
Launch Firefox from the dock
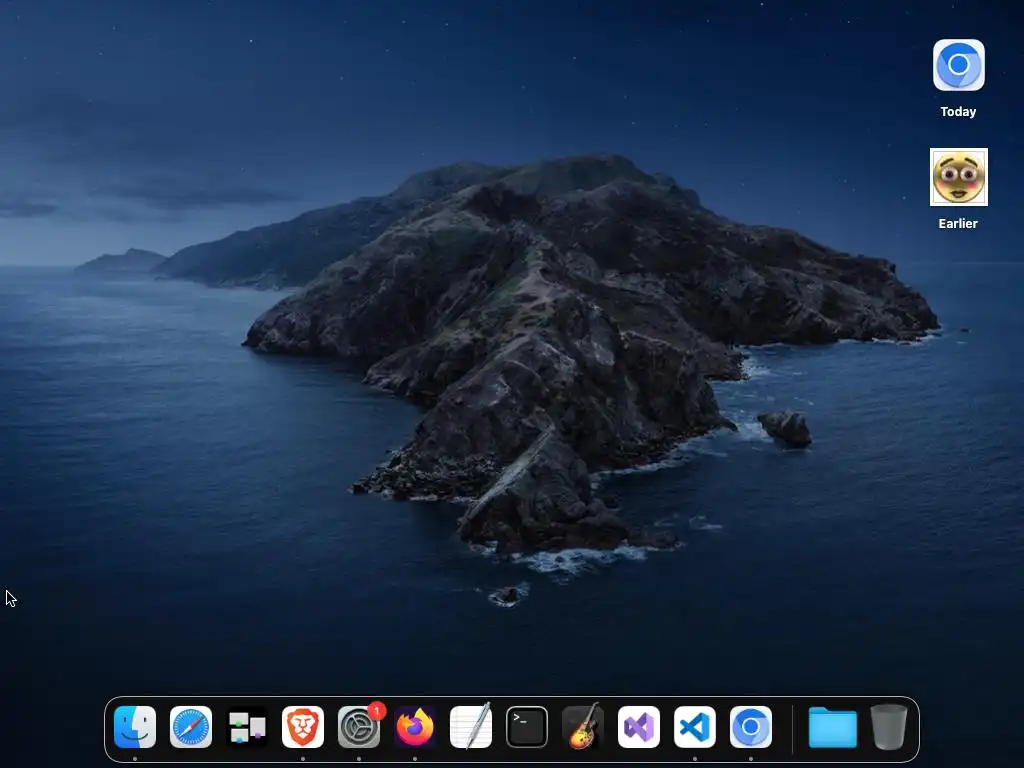415,726
